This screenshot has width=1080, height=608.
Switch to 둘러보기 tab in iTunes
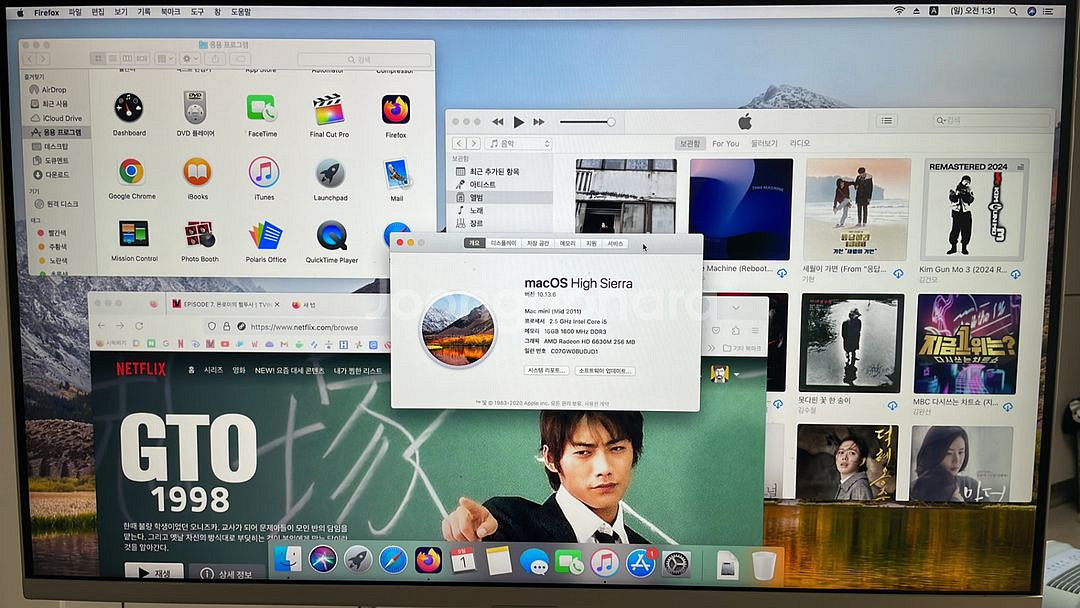[764, 143]
